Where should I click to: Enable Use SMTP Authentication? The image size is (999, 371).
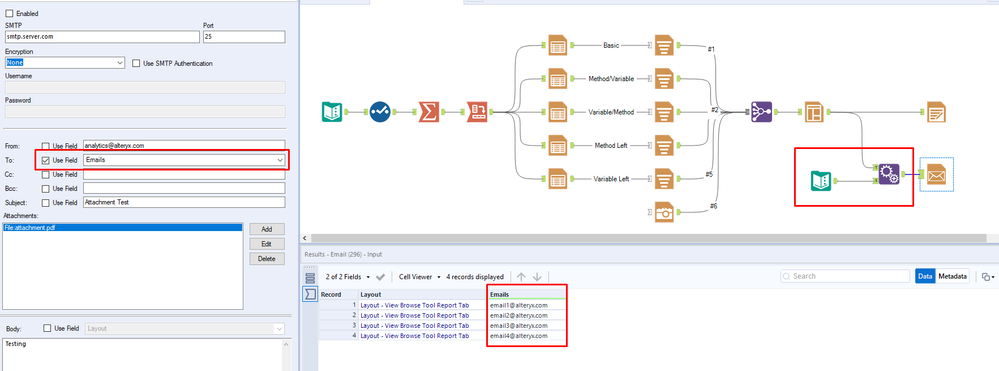point(136,63)
